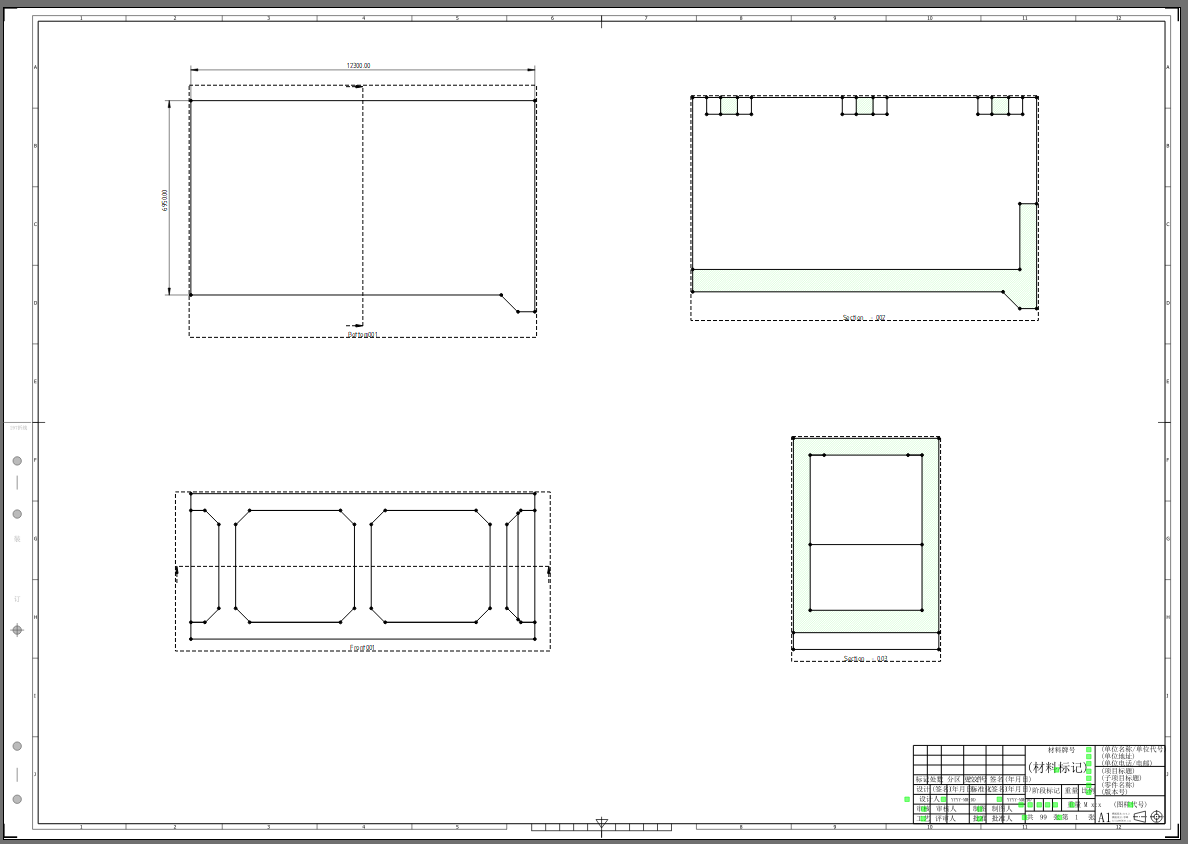Select the Front001 view label
This screenshot has height=844, width=1188.
pos(362,648)
